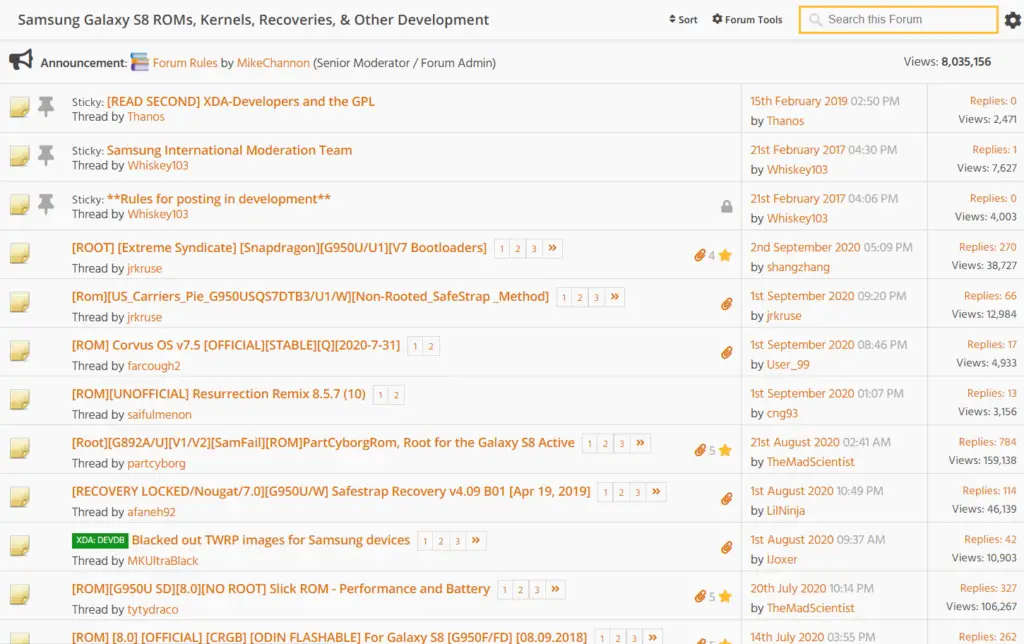
Task: Open last poster LilNinja's profile
Action: pos(786,510)
